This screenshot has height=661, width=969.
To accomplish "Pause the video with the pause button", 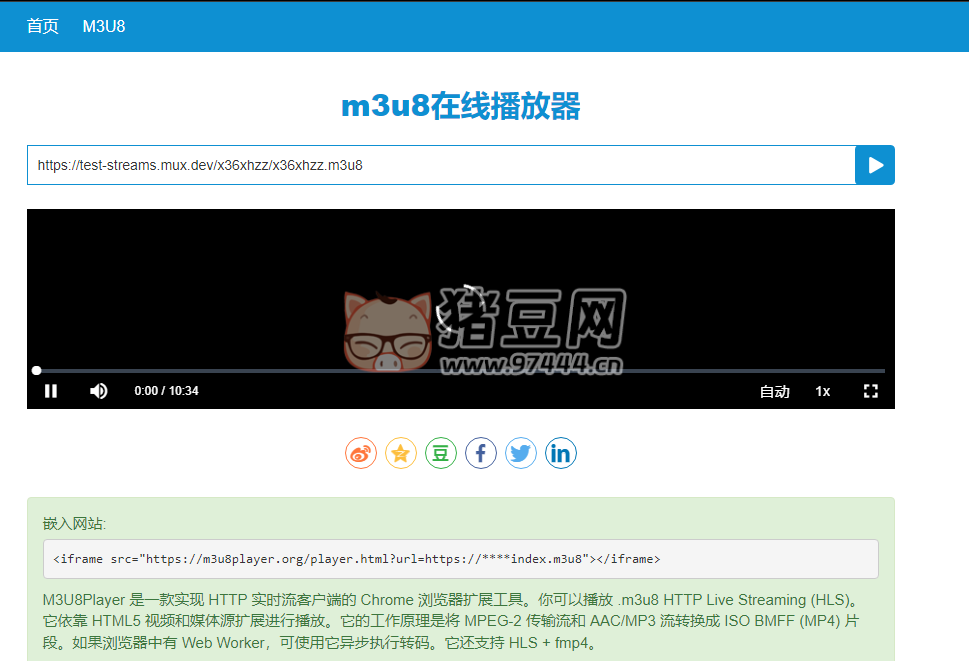I will (51, 391).
